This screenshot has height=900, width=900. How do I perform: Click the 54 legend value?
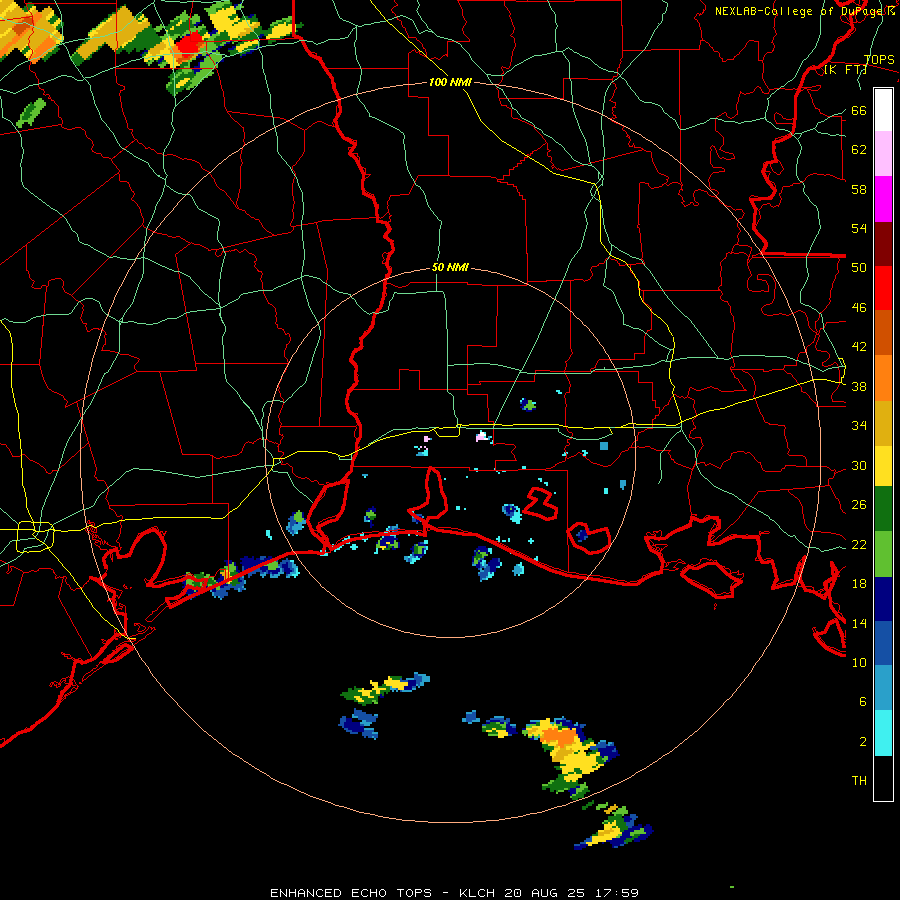[x=859, y=229]
